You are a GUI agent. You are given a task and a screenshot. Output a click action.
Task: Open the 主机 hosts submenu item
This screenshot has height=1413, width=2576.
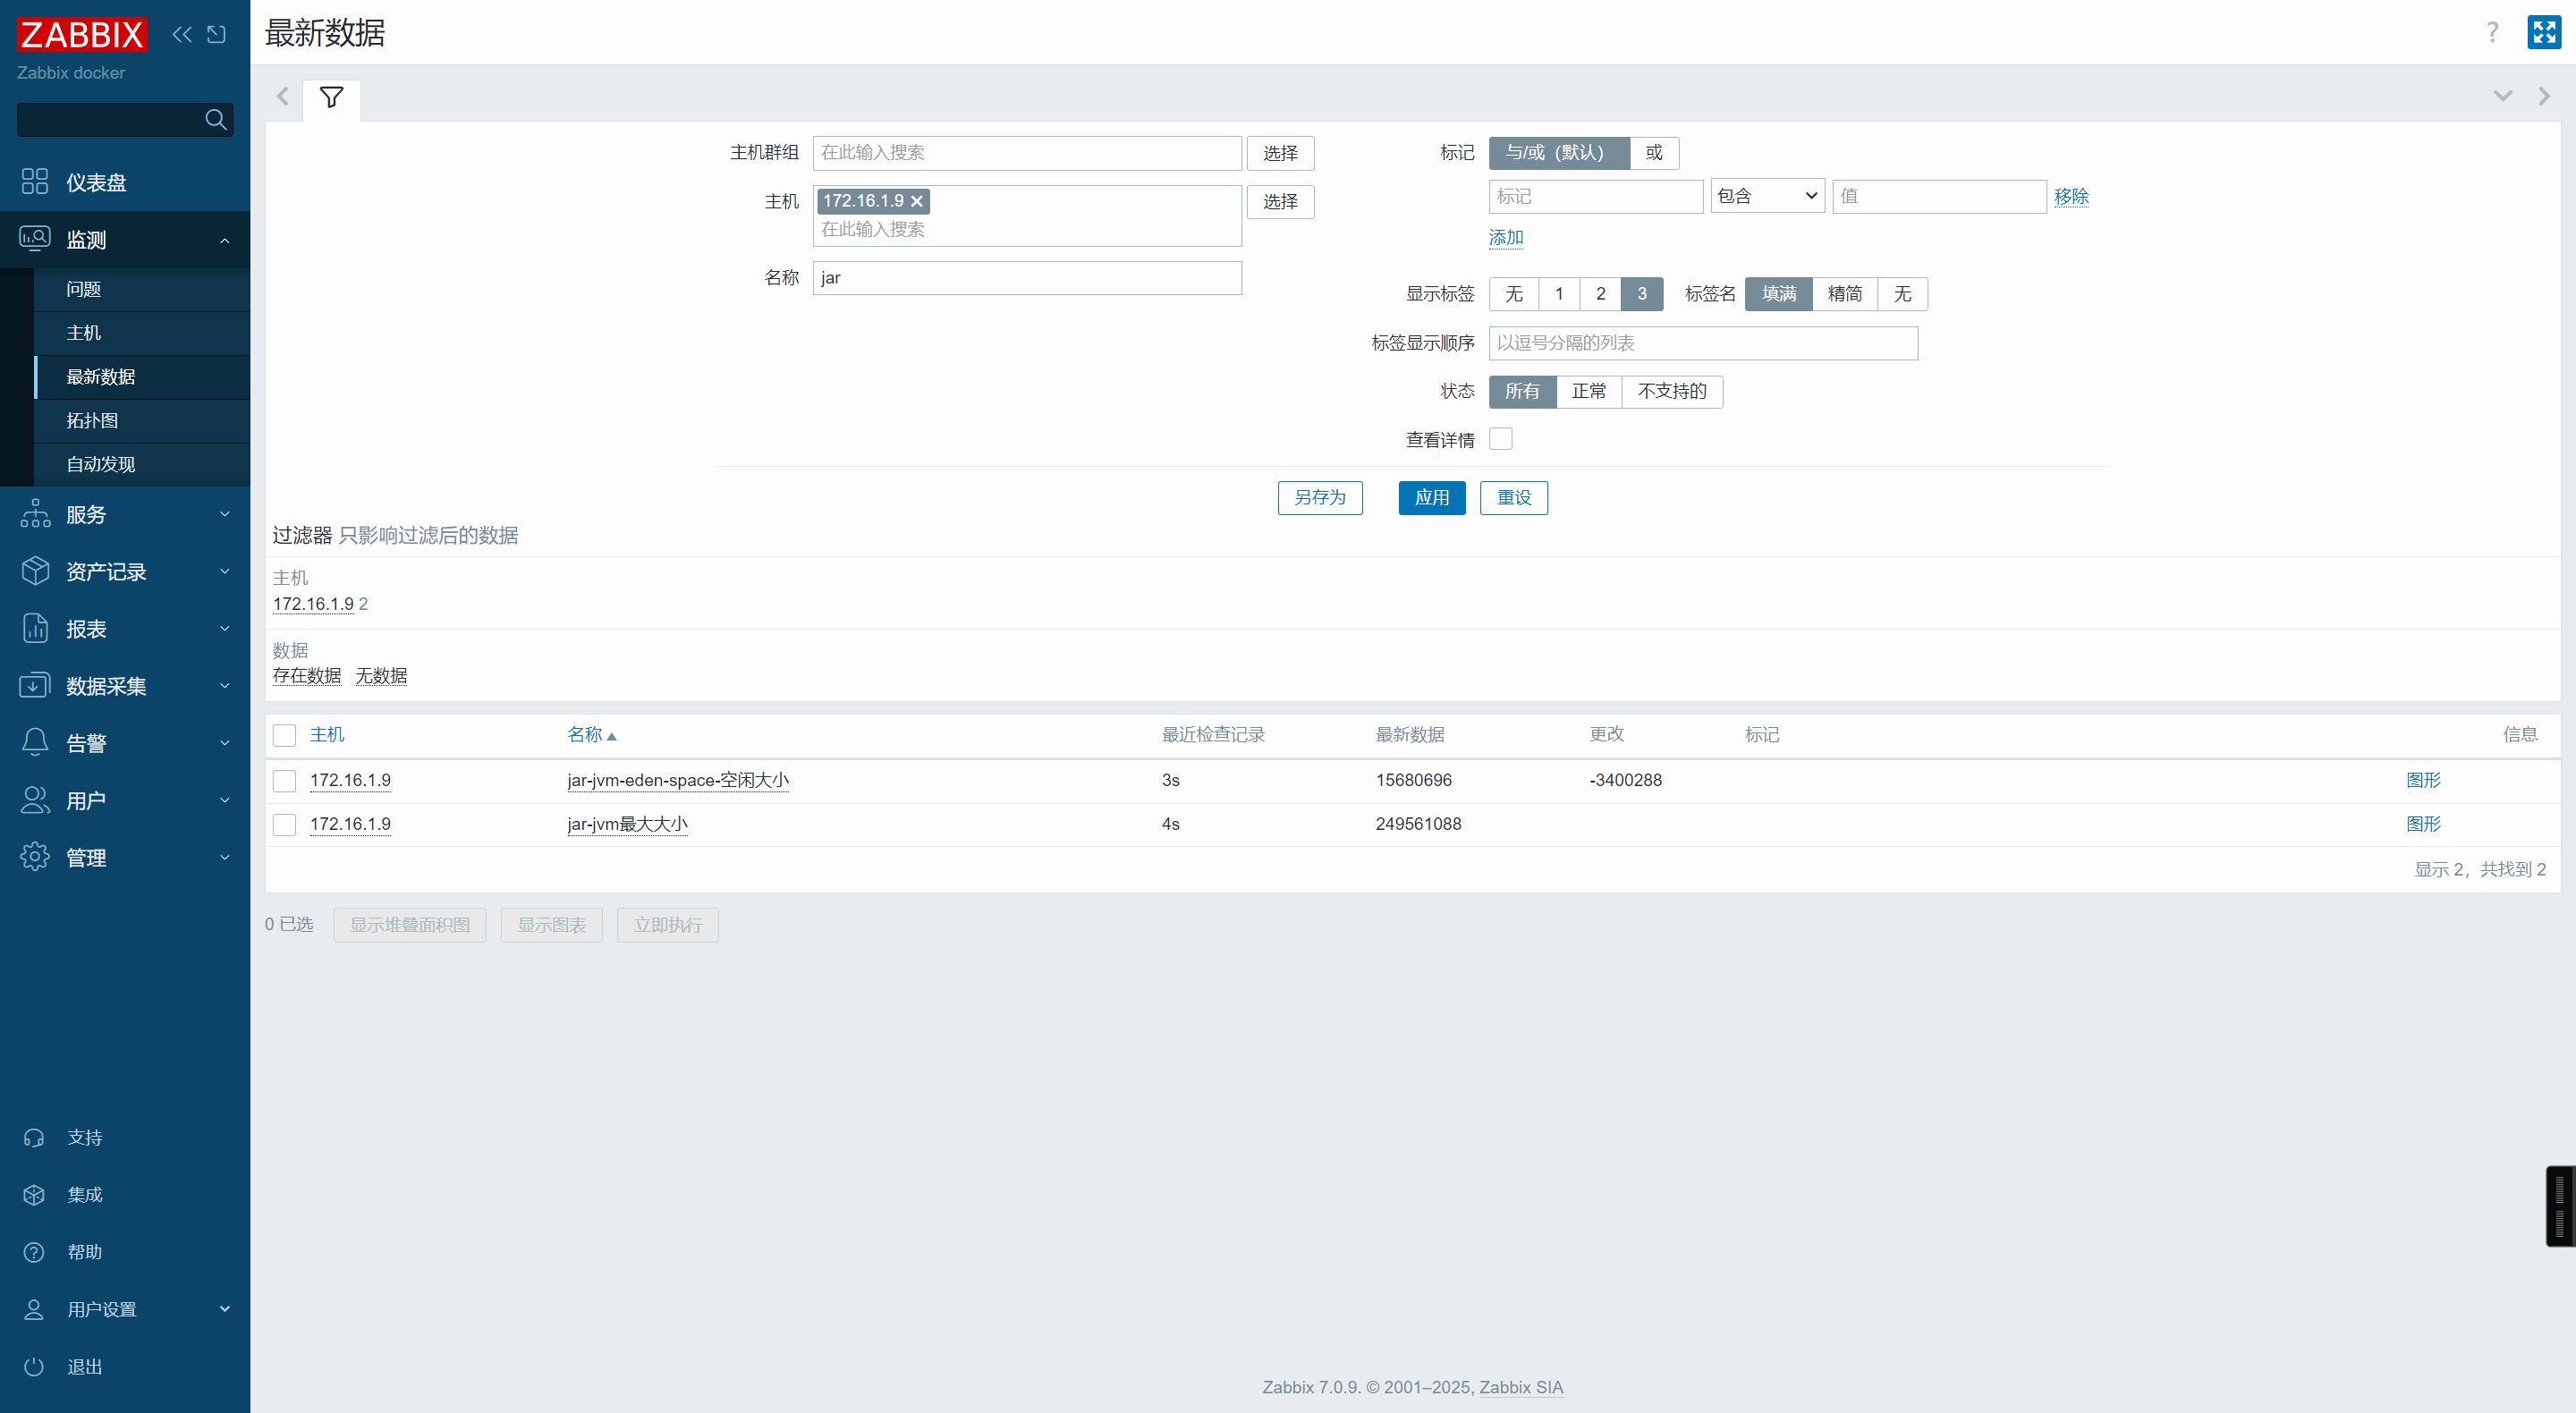[142, 333]
